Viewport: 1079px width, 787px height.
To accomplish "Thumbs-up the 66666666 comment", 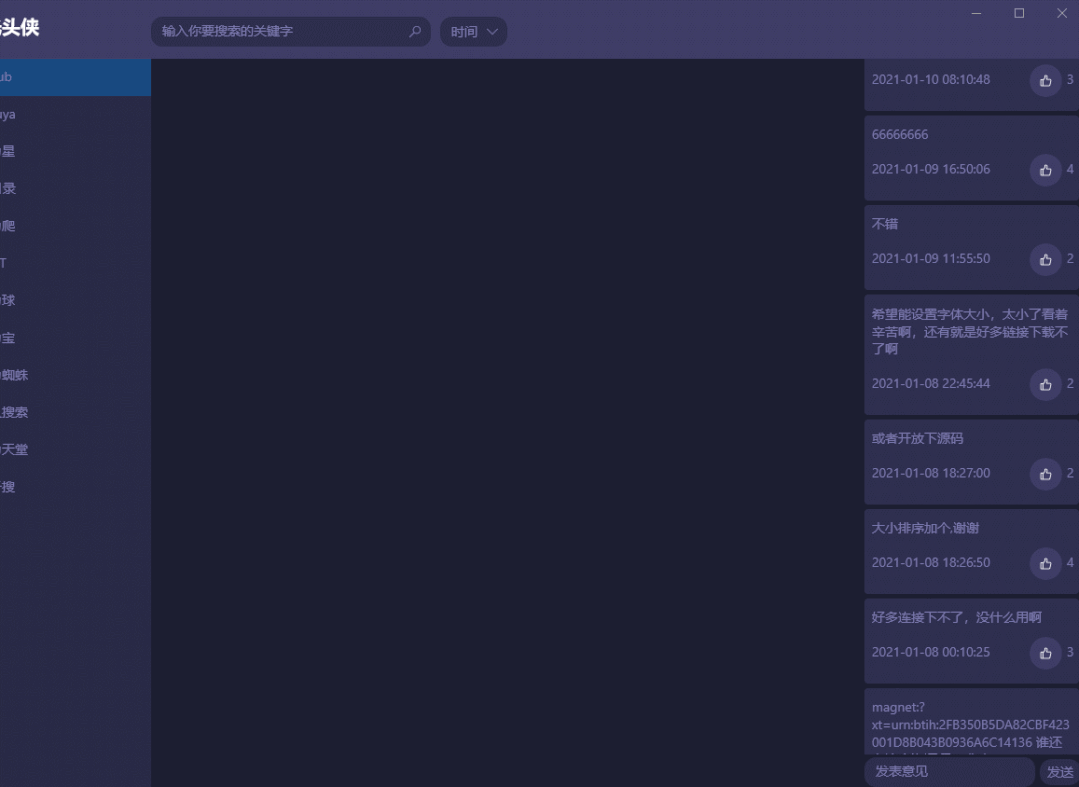I will click(1045, 170).
